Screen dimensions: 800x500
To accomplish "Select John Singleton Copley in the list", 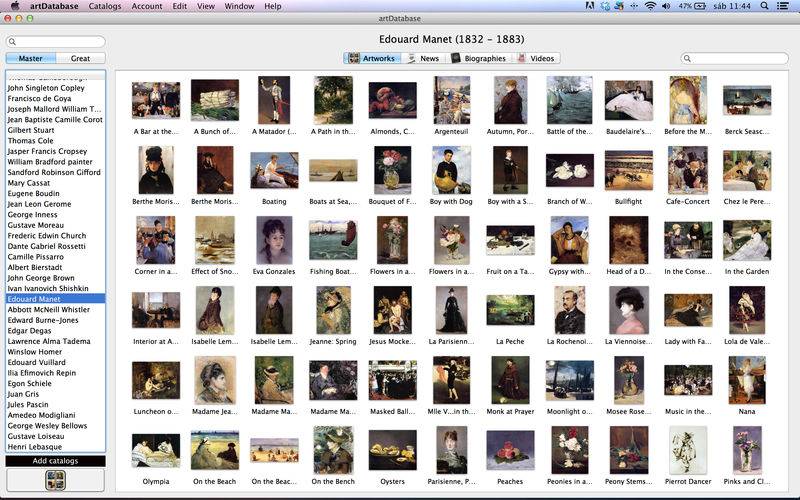I will pyautogui.click(x=55, y=88).
